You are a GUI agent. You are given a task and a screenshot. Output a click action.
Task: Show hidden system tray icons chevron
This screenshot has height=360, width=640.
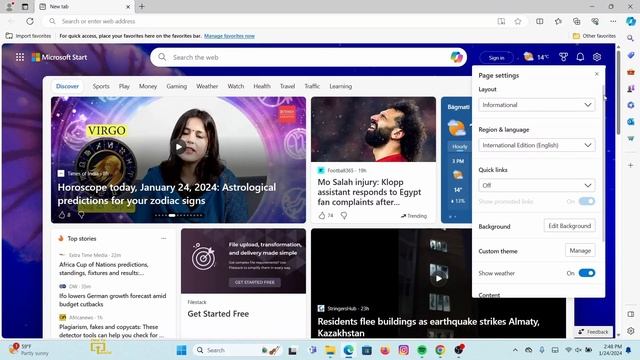515,350
